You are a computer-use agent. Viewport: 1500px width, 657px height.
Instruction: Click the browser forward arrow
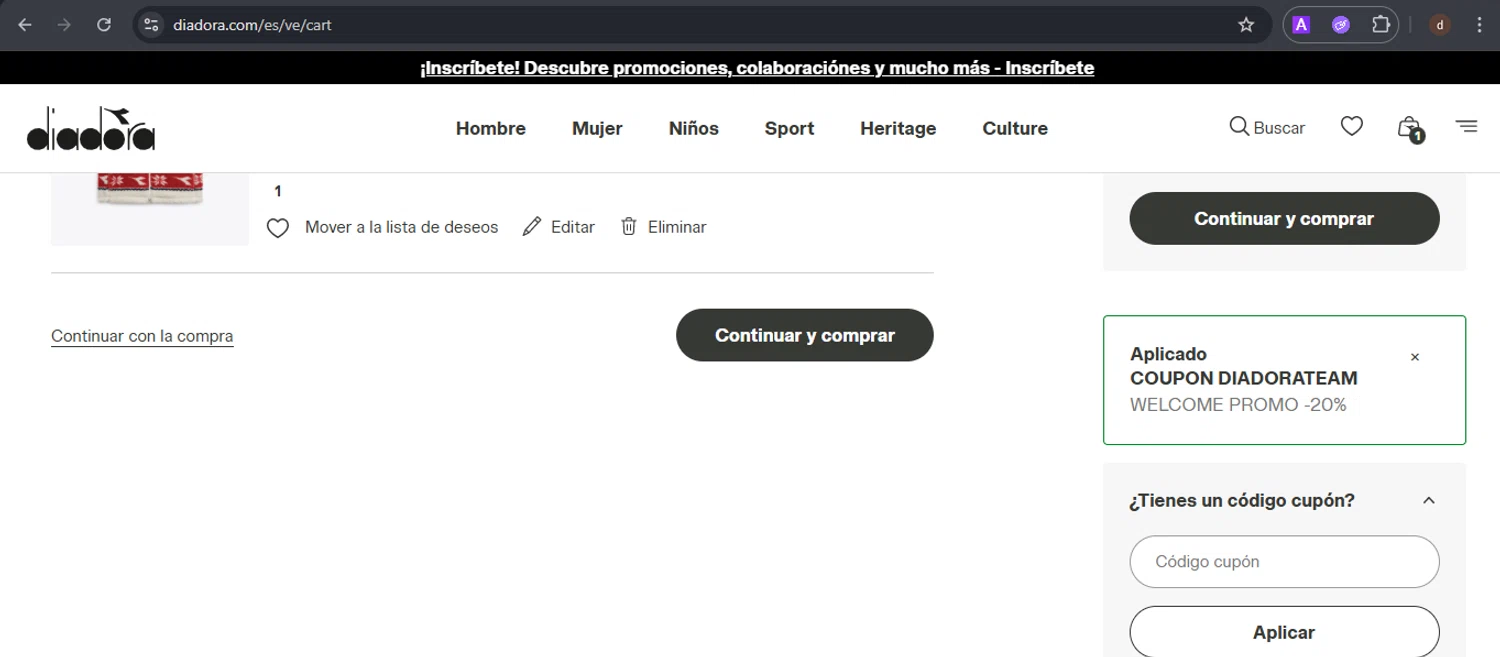point(64,25)
